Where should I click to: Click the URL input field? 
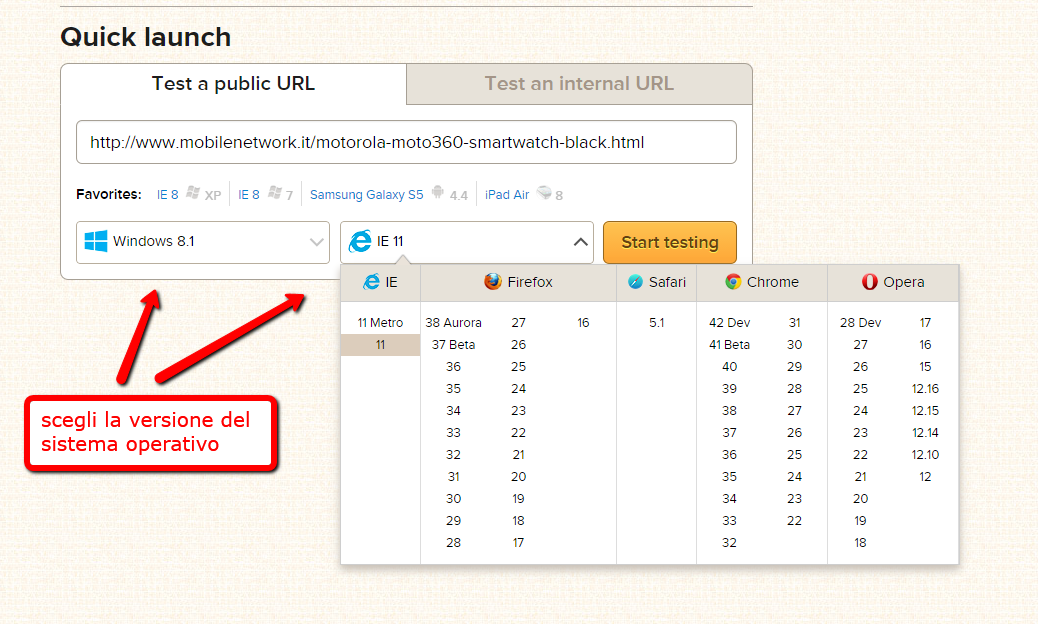tap(406, 142)
